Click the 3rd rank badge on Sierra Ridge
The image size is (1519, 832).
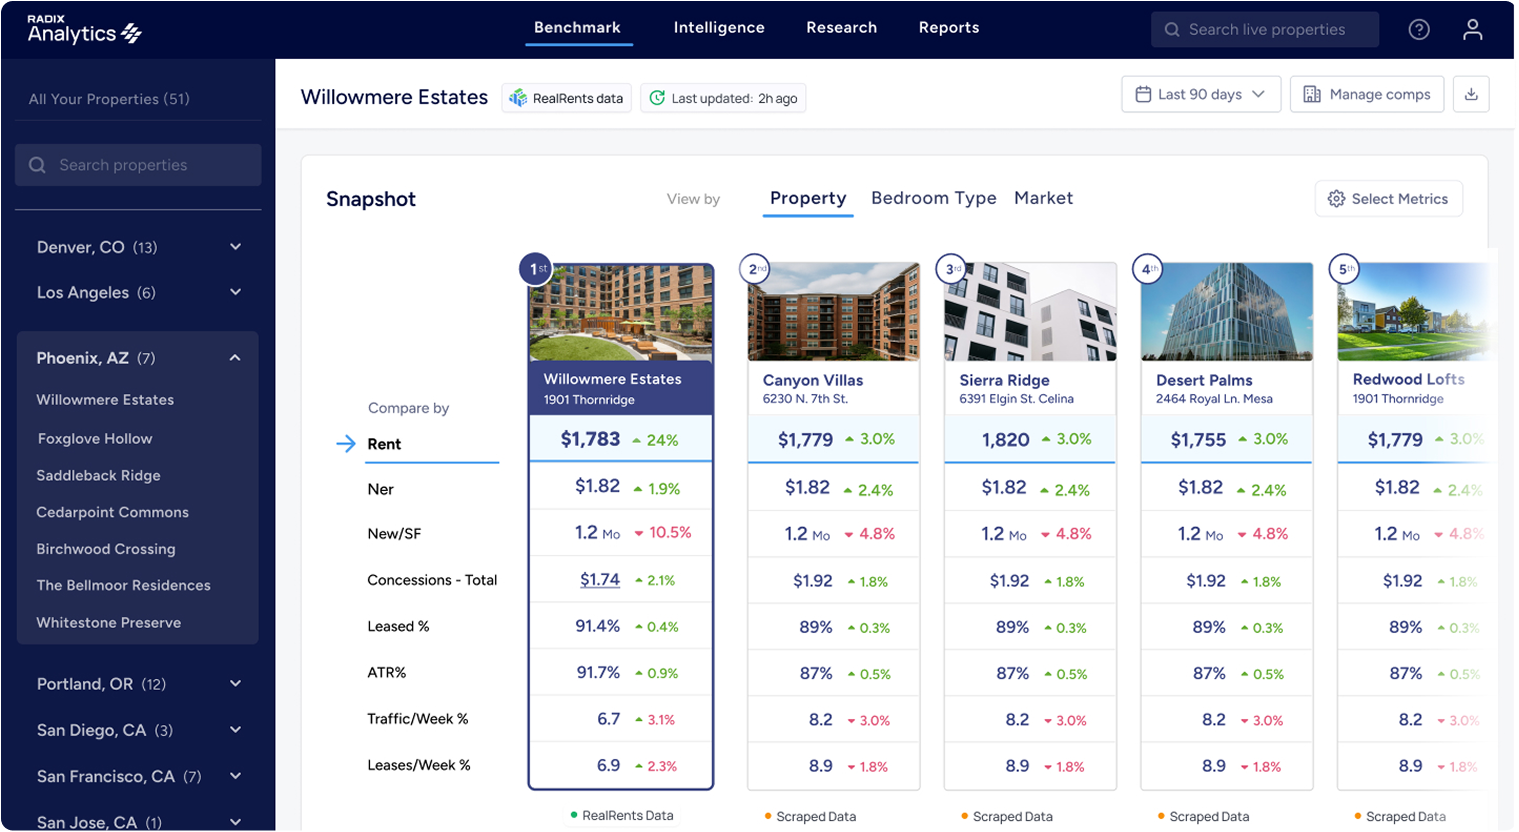coord(951,269)
